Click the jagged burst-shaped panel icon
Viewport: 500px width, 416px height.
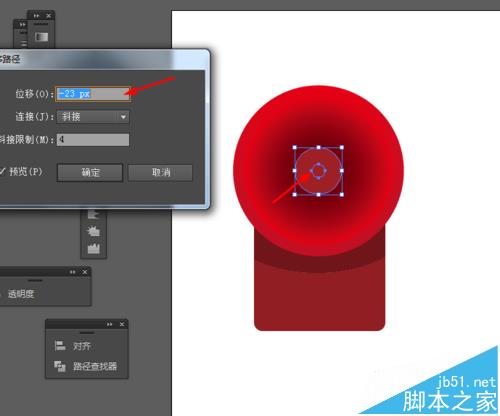pos(94,230)
